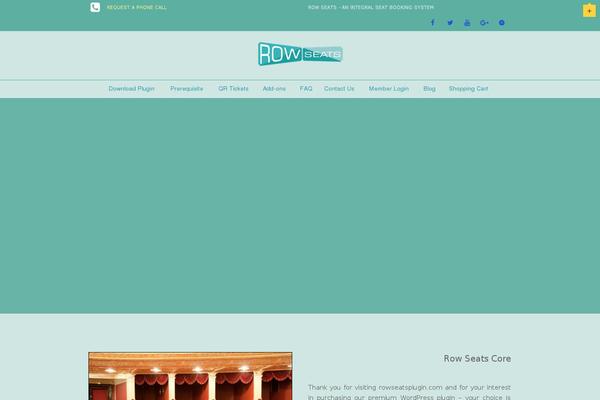
Task: Click the theater stage image
Action: click(190, 376)
